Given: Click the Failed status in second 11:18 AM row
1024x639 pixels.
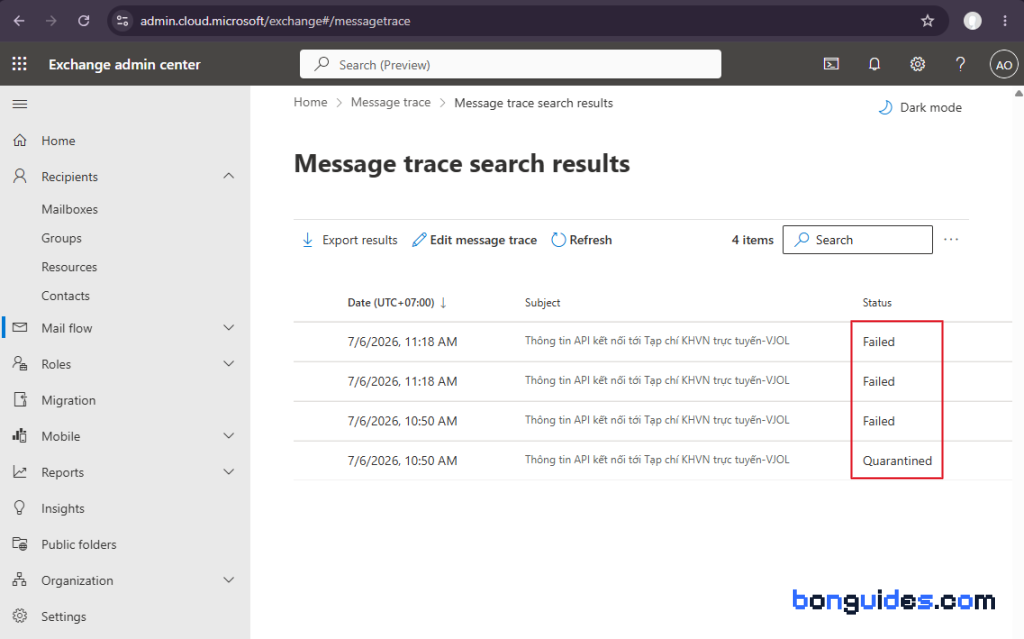Looking at the screenshot, I should (878, 382).
